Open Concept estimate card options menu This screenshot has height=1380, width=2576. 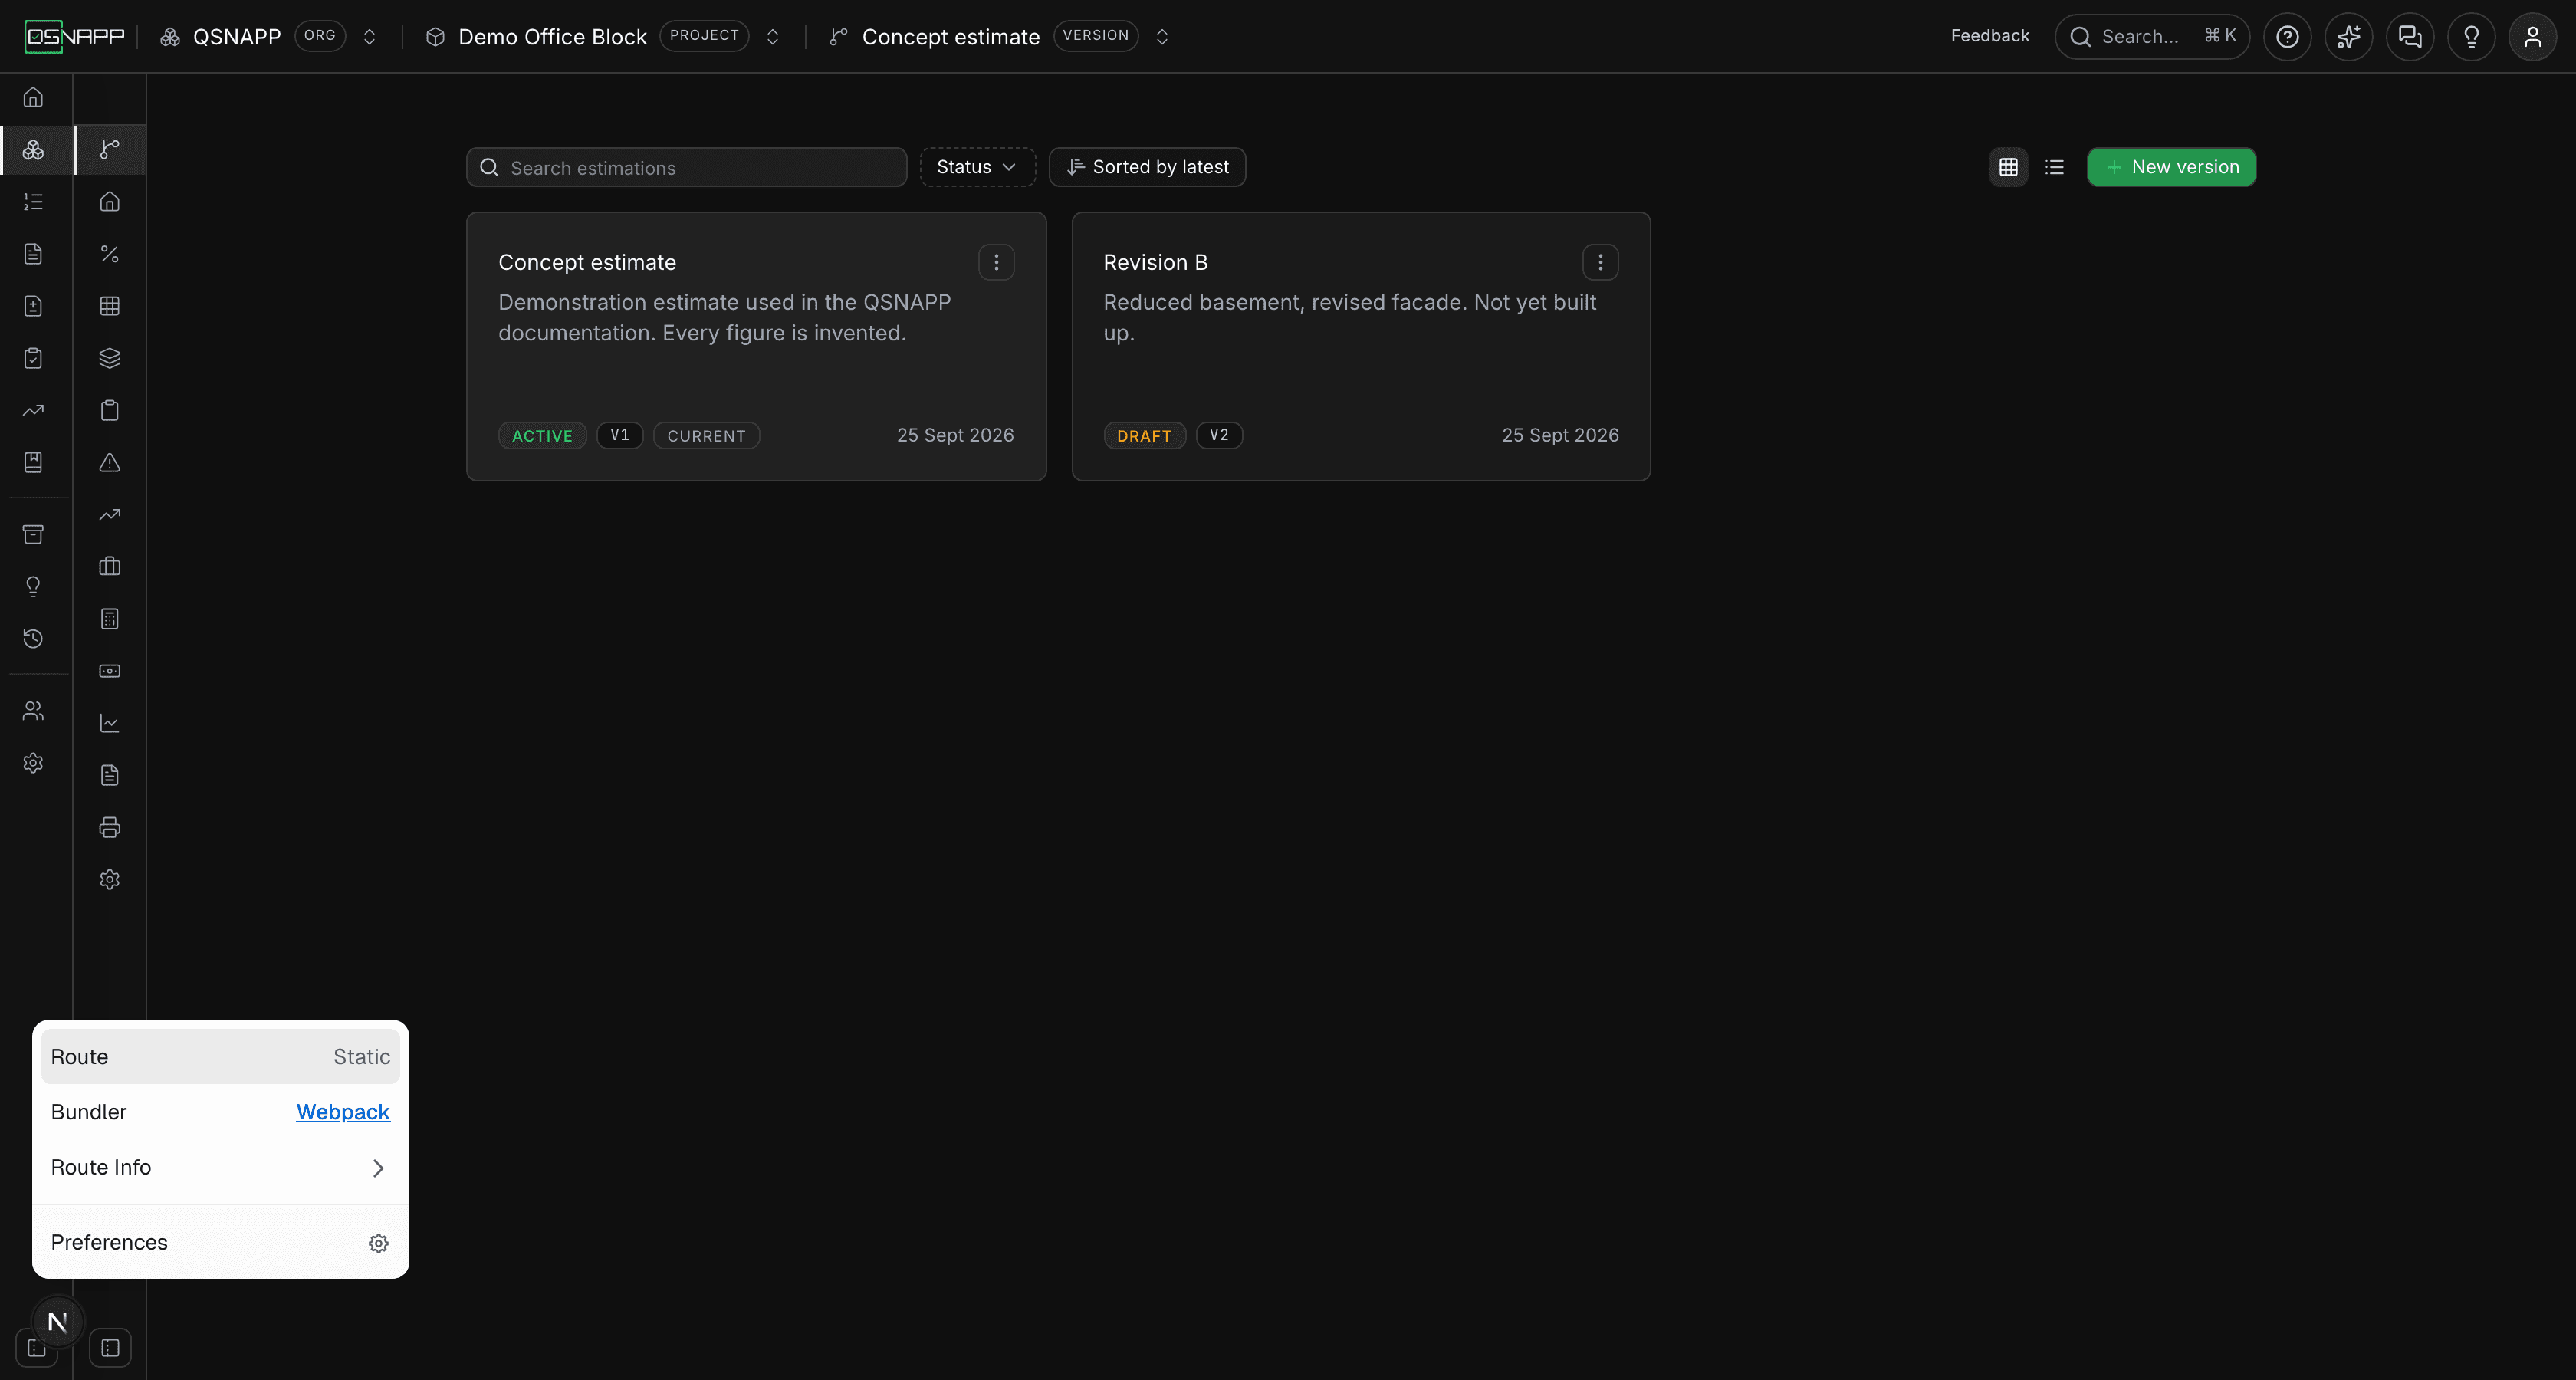[996, 262]
